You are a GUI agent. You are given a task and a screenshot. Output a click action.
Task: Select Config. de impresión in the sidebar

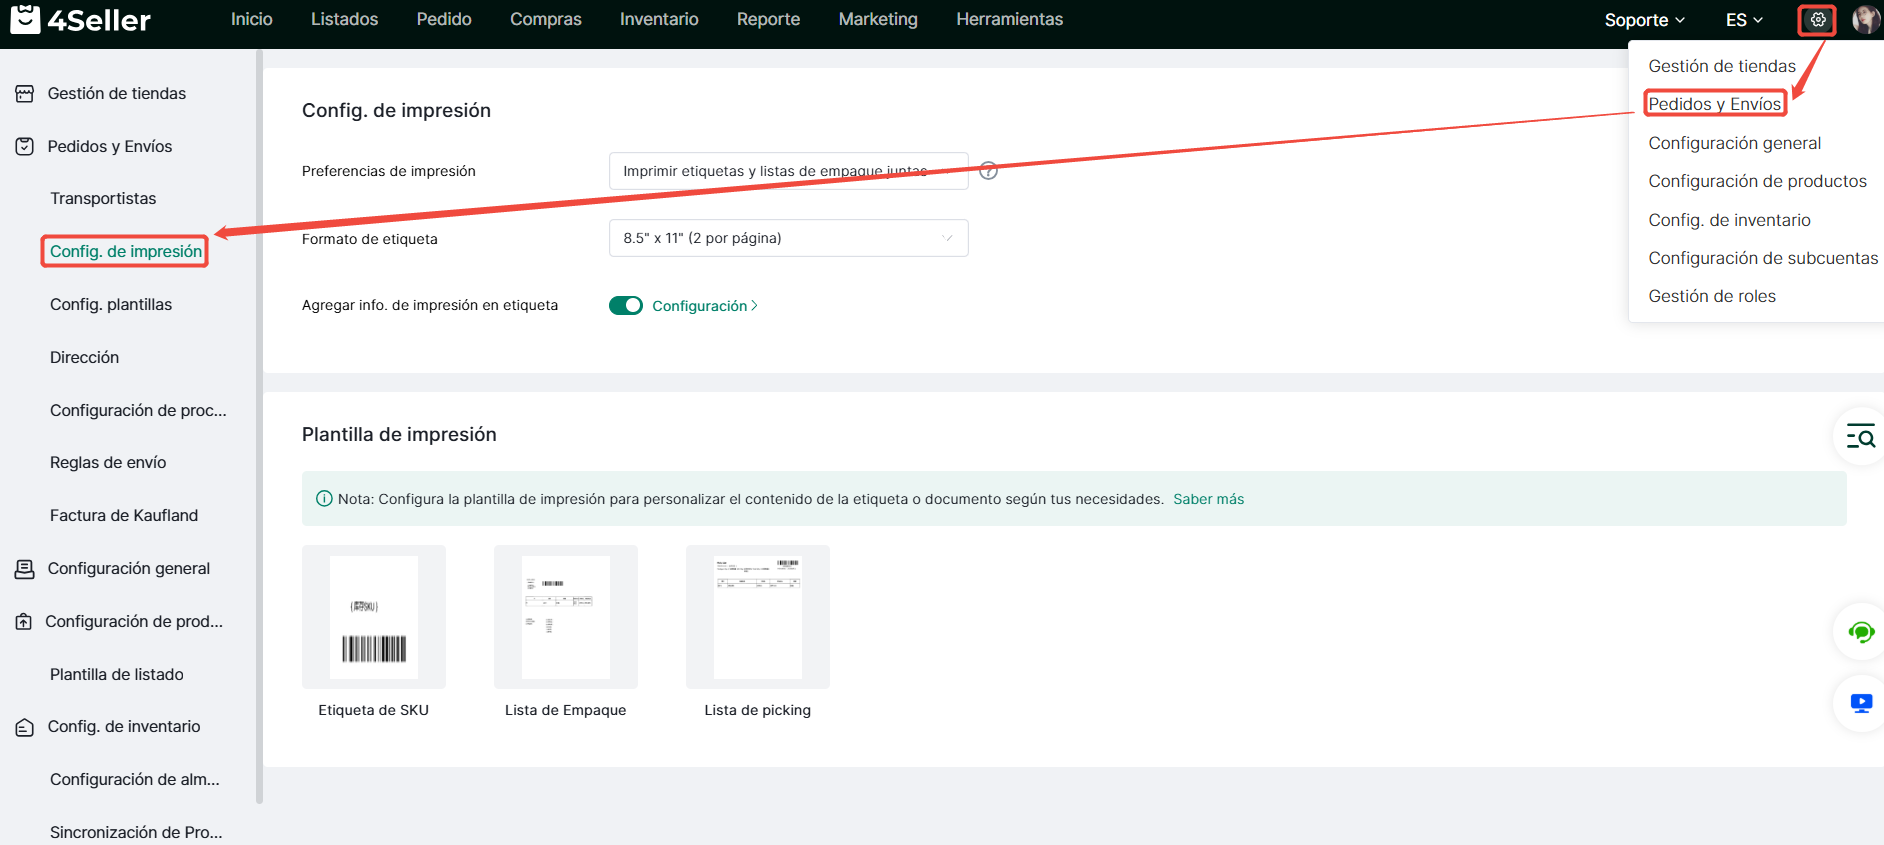126,252
